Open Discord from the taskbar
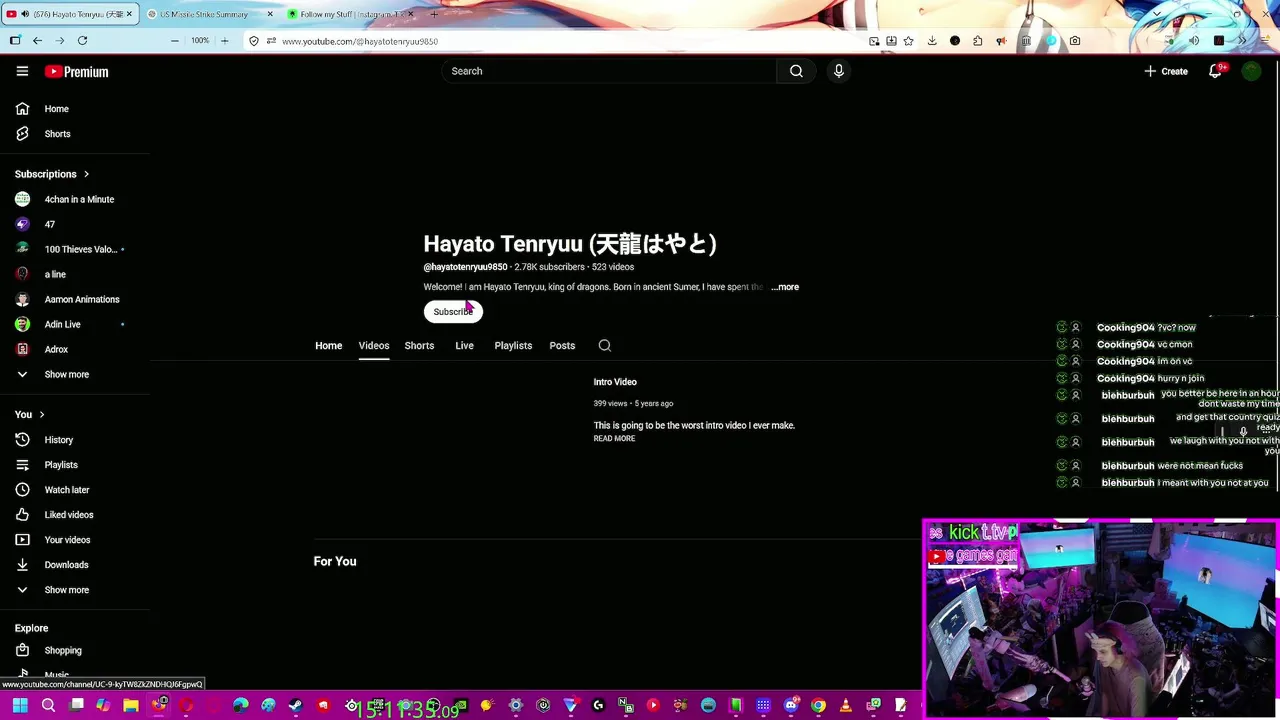The width and height of the screenshot is (1280, 720). coord(791,706)
